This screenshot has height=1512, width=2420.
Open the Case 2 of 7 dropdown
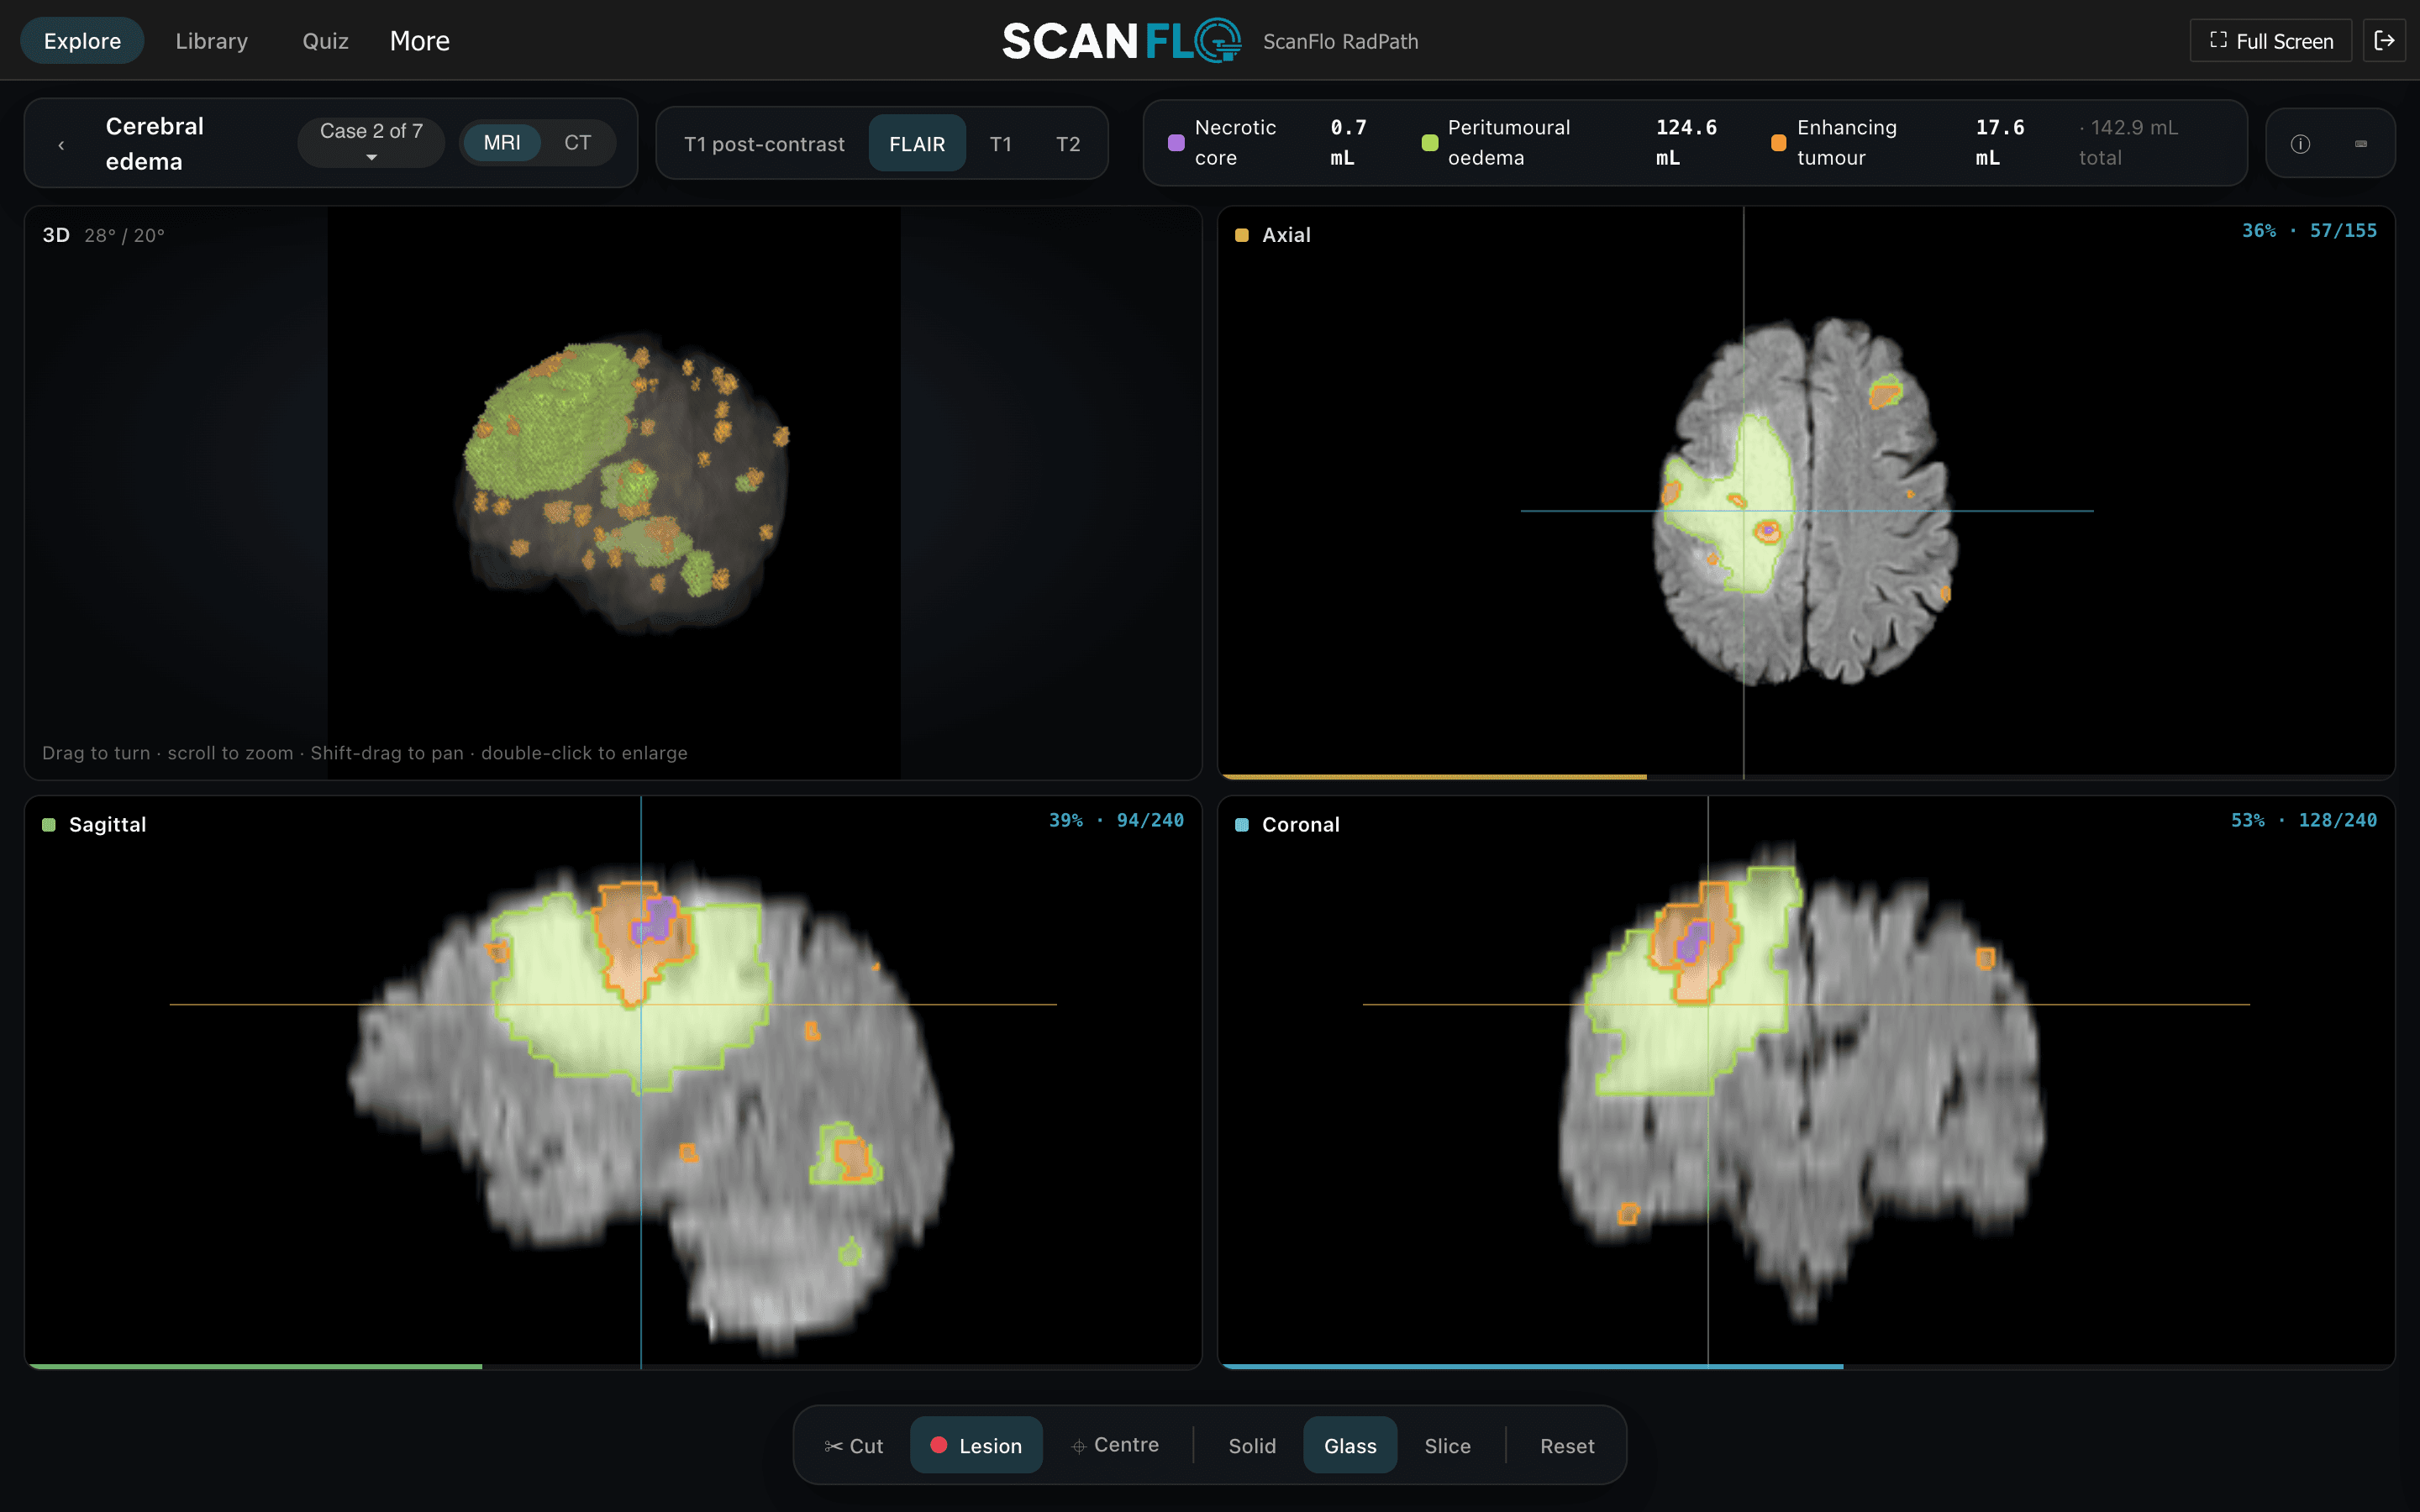tap(371, 143)
